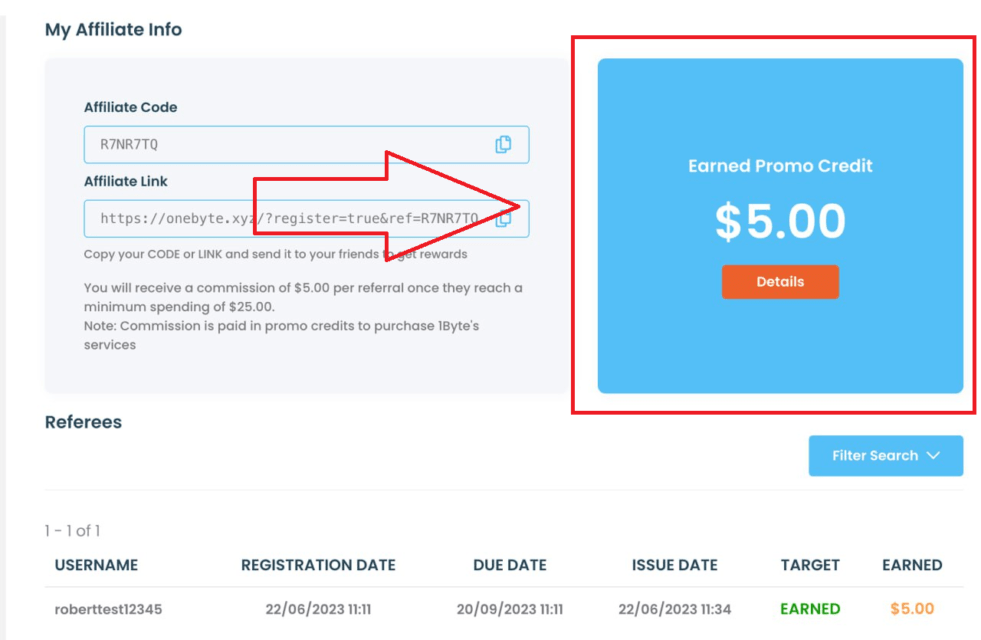
Task: Select the referee row roberttest12345
Action: click(108, 608)
